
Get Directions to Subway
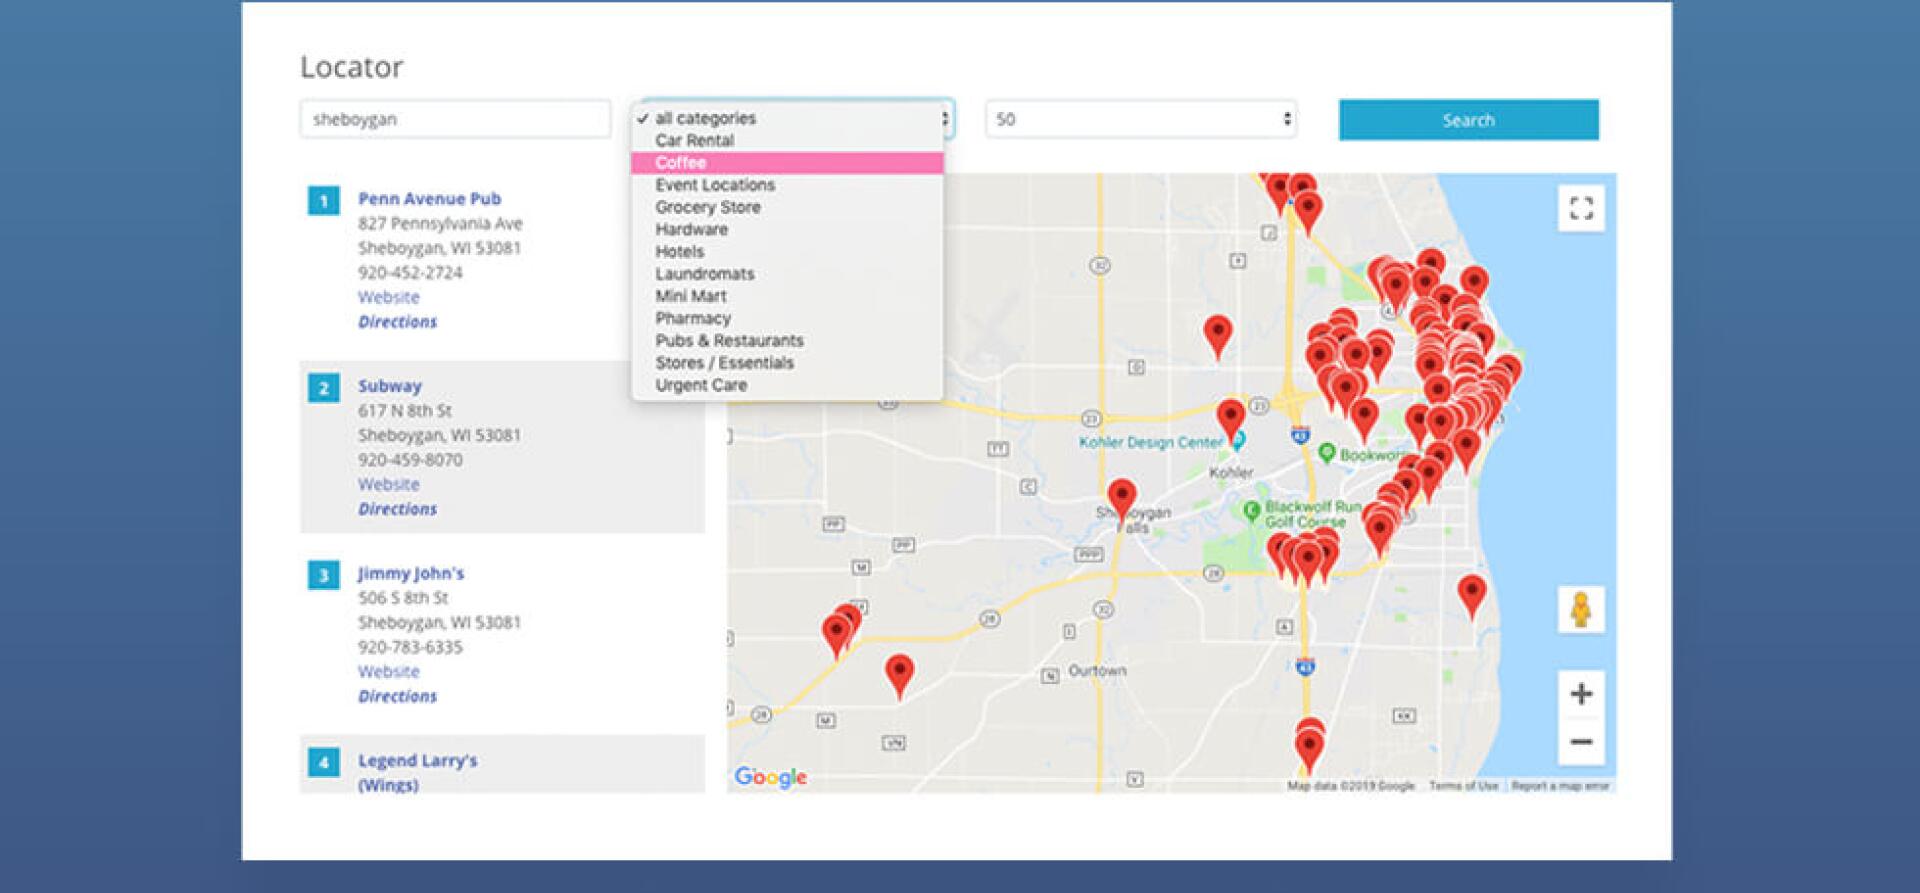click(397, 509)
